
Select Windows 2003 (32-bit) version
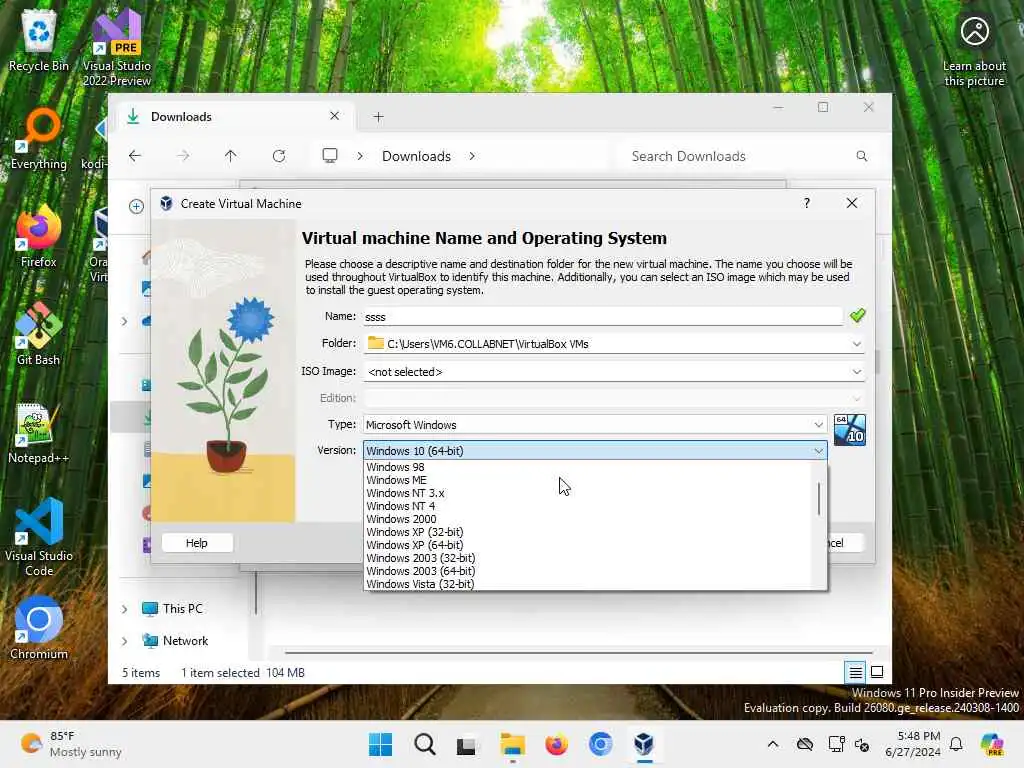588,558
